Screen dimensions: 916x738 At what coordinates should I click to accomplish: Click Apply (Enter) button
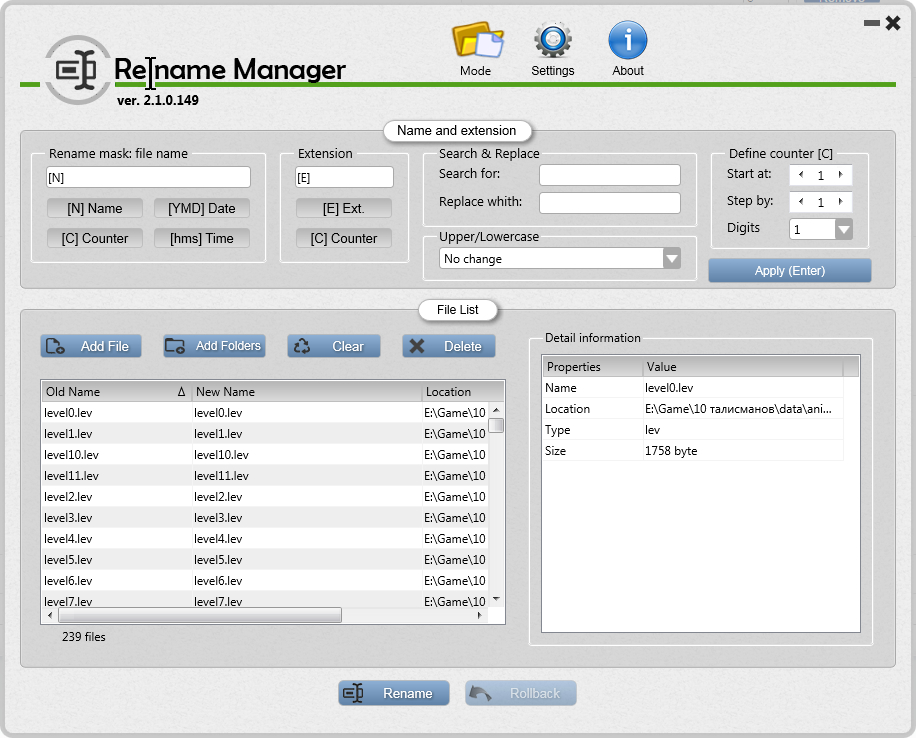(x=790, y=271)
